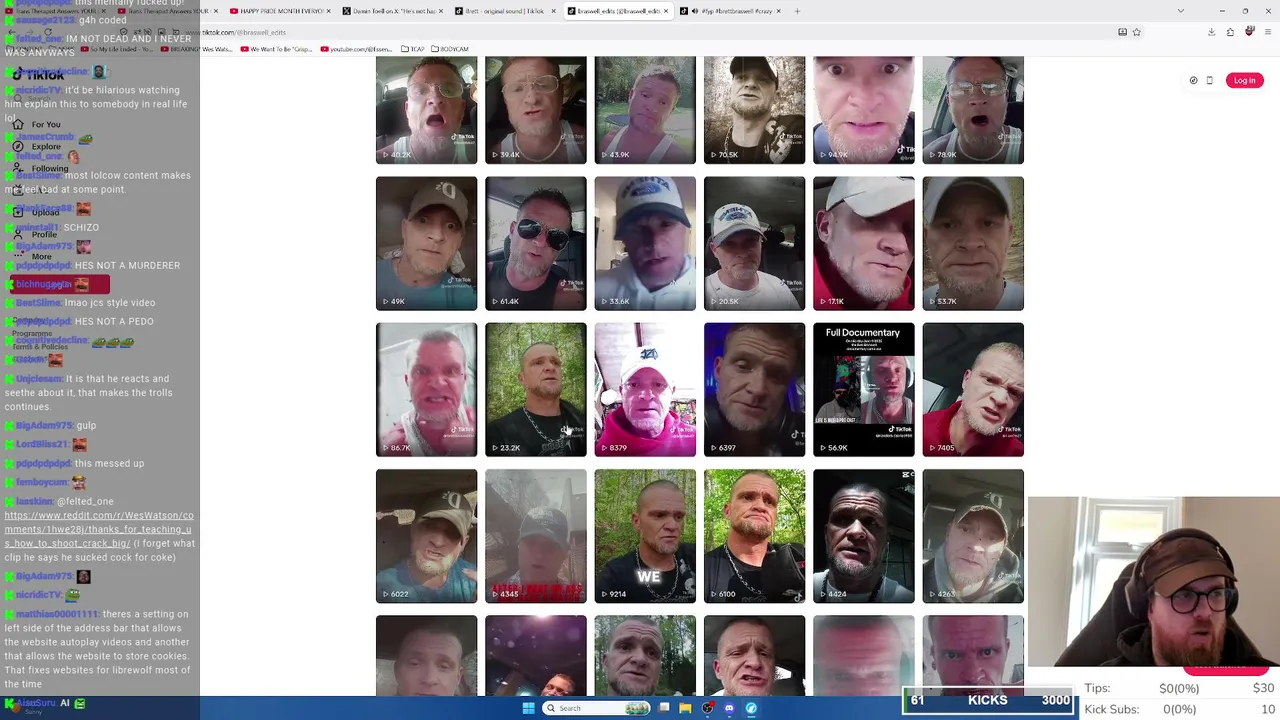Open the TikTok For You feed
Screen dimensions: 1280x720
coord(37,125)
